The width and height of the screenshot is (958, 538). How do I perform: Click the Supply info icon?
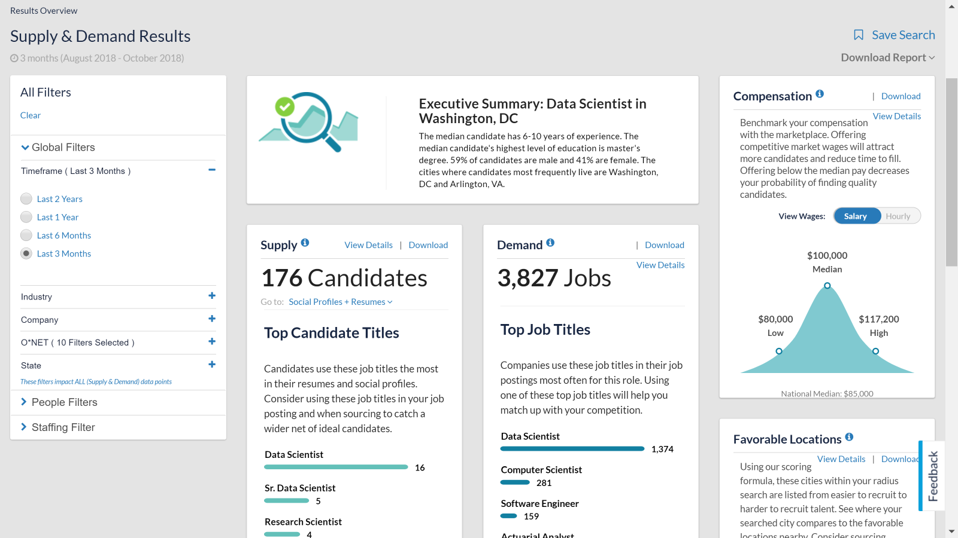tap(305, 243)
